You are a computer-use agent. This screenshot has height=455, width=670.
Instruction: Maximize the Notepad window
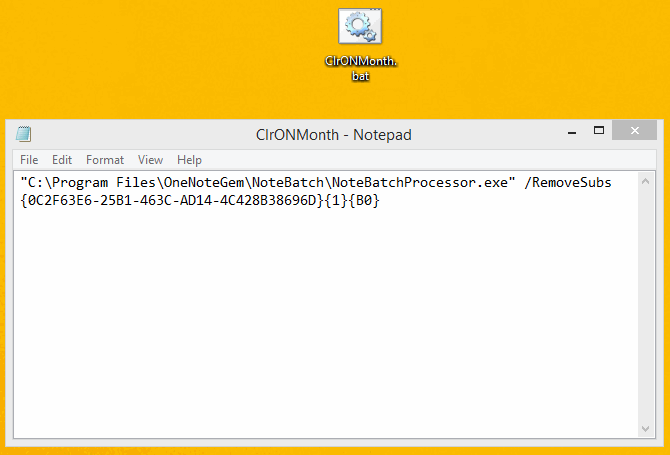coord(599,130)
